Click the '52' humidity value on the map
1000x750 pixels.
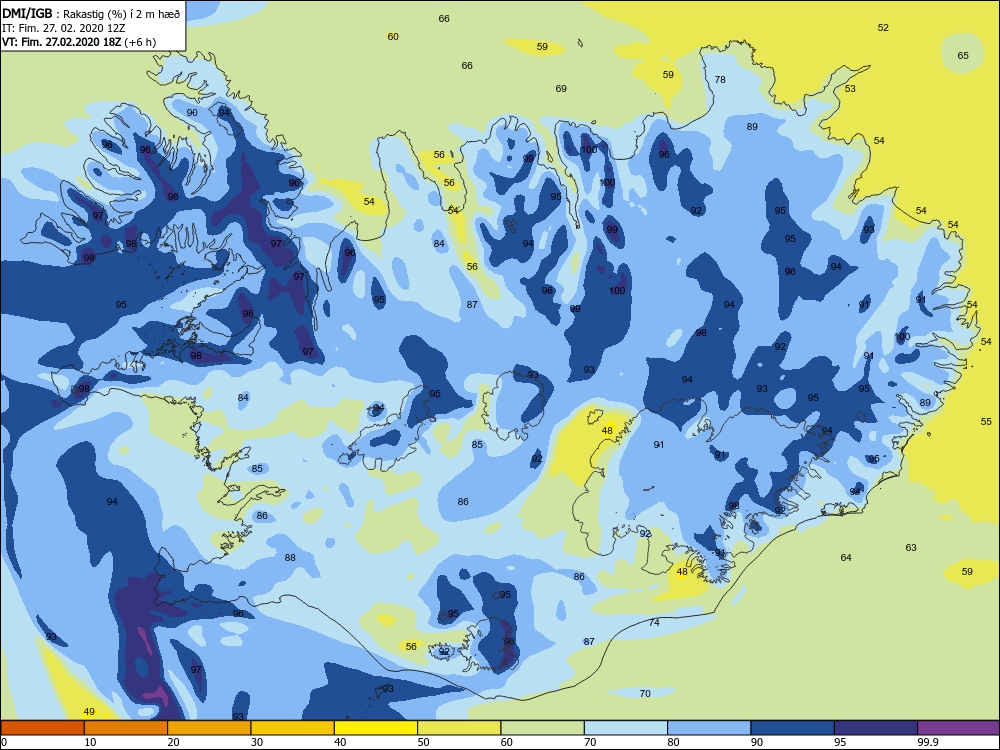(x=883, y=27)
